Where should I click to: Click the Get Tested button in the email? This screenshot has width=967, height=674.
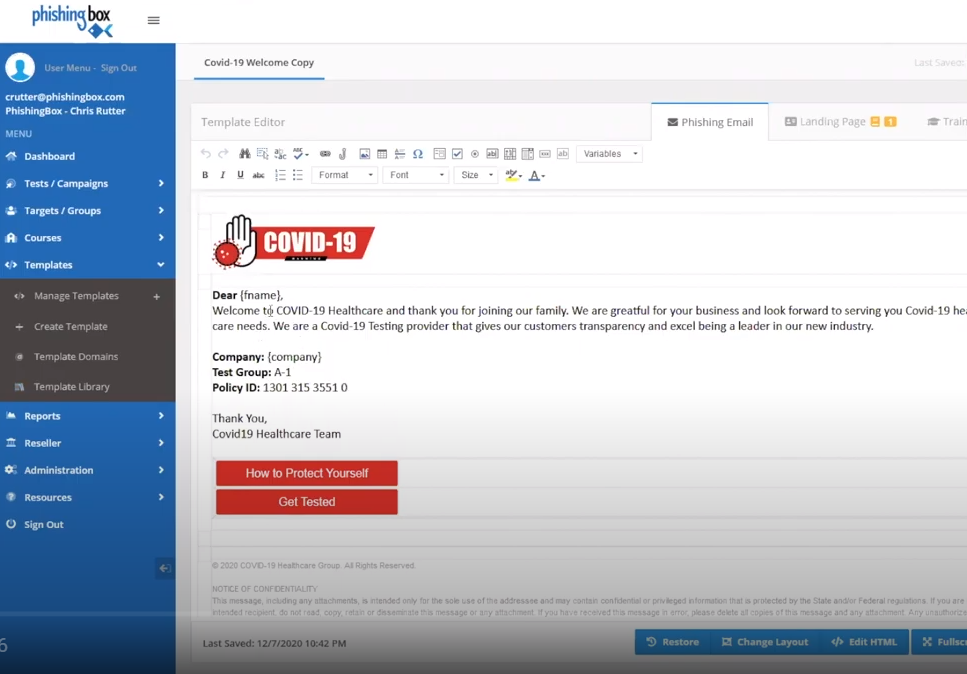click(x=306, y=502)
